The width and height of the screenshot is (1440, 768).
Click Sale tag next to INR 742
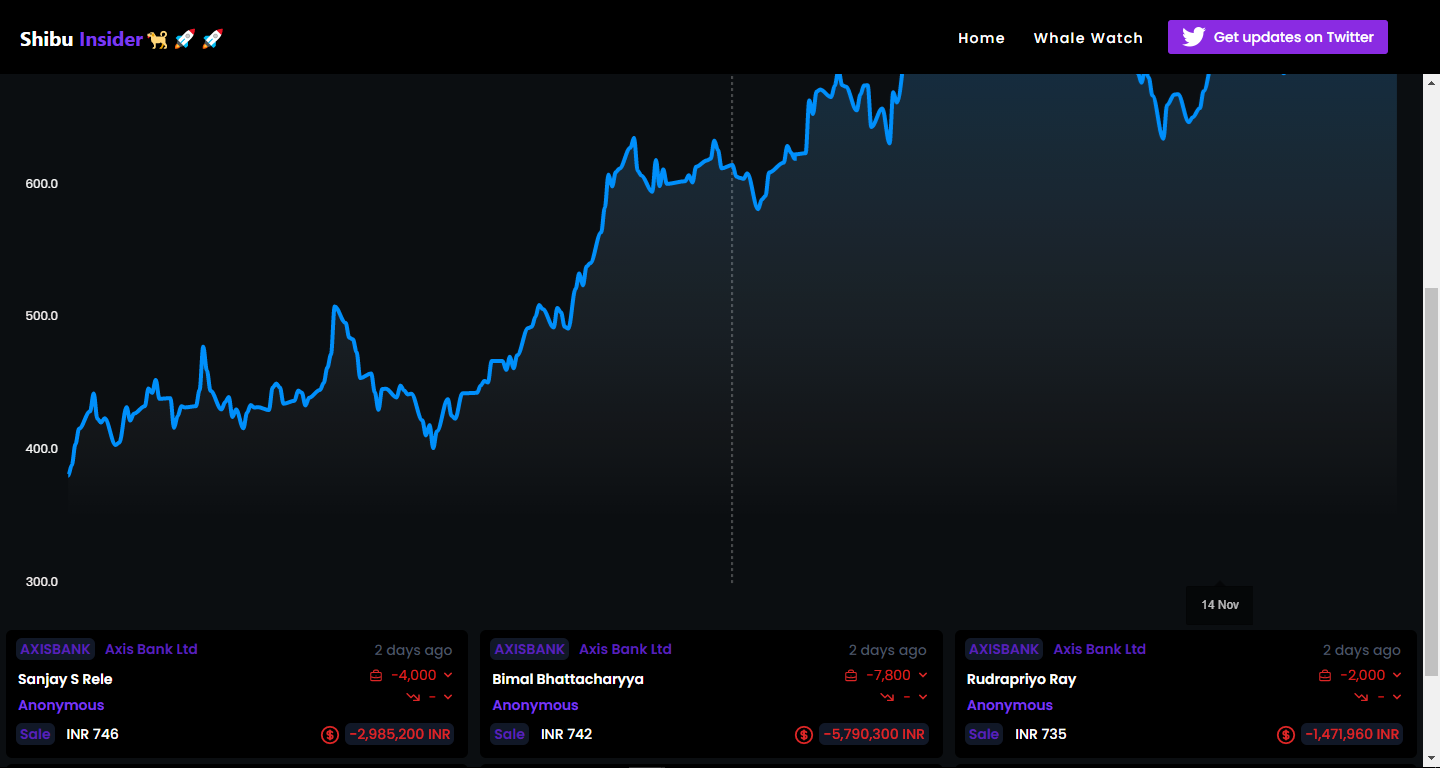click(509, 734)
